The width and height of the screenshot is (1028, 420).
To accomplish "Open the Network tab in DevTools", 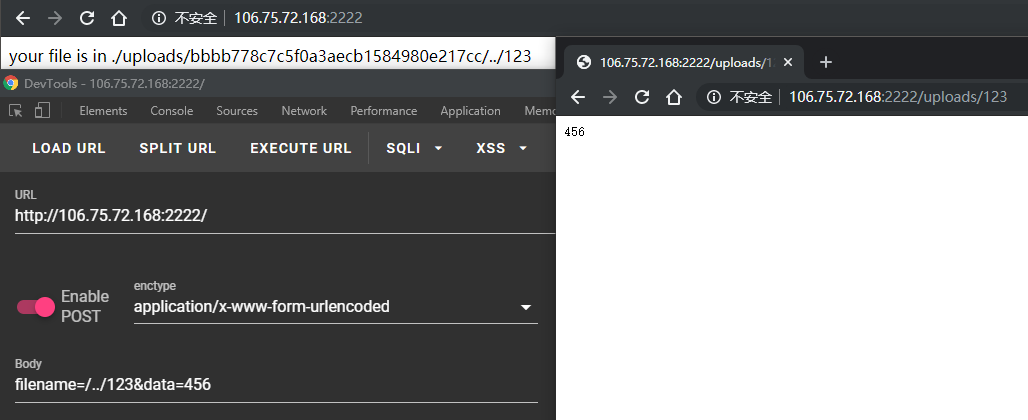I will pos(304,111).
